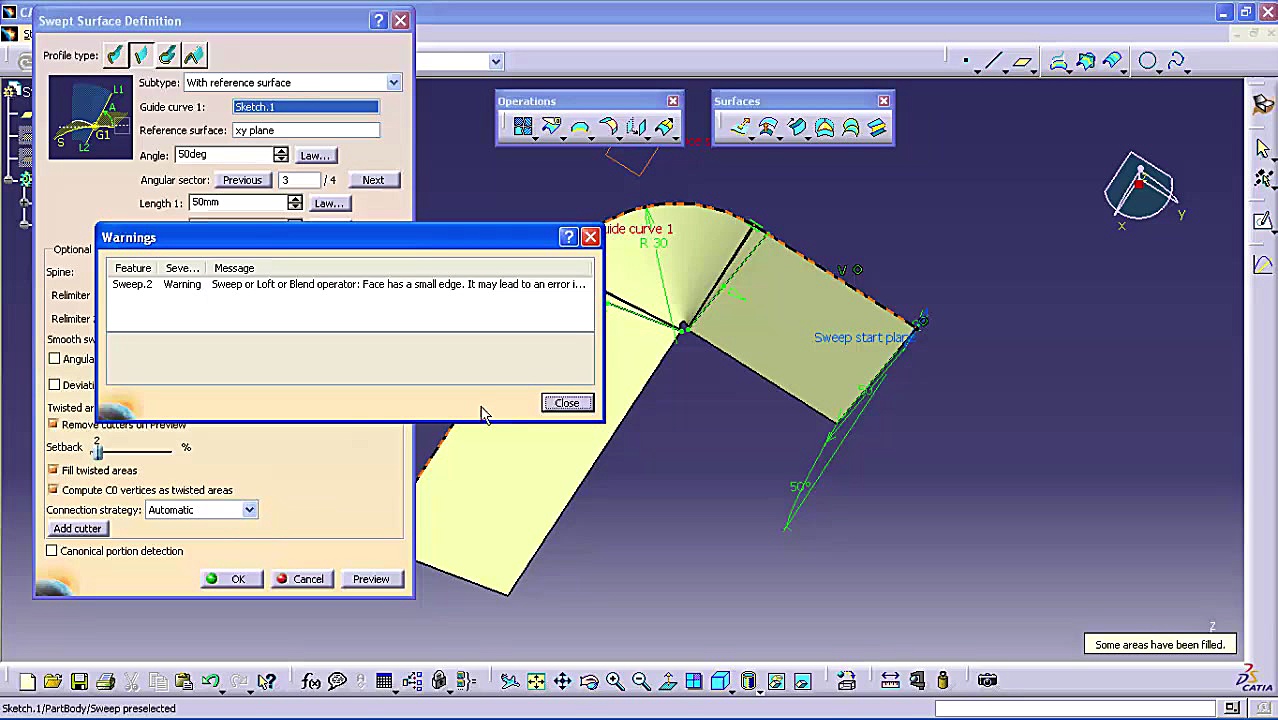This screenshot has width=1278, height=720.
Task: Click the Capture camera icon
Action: (987, 682)
